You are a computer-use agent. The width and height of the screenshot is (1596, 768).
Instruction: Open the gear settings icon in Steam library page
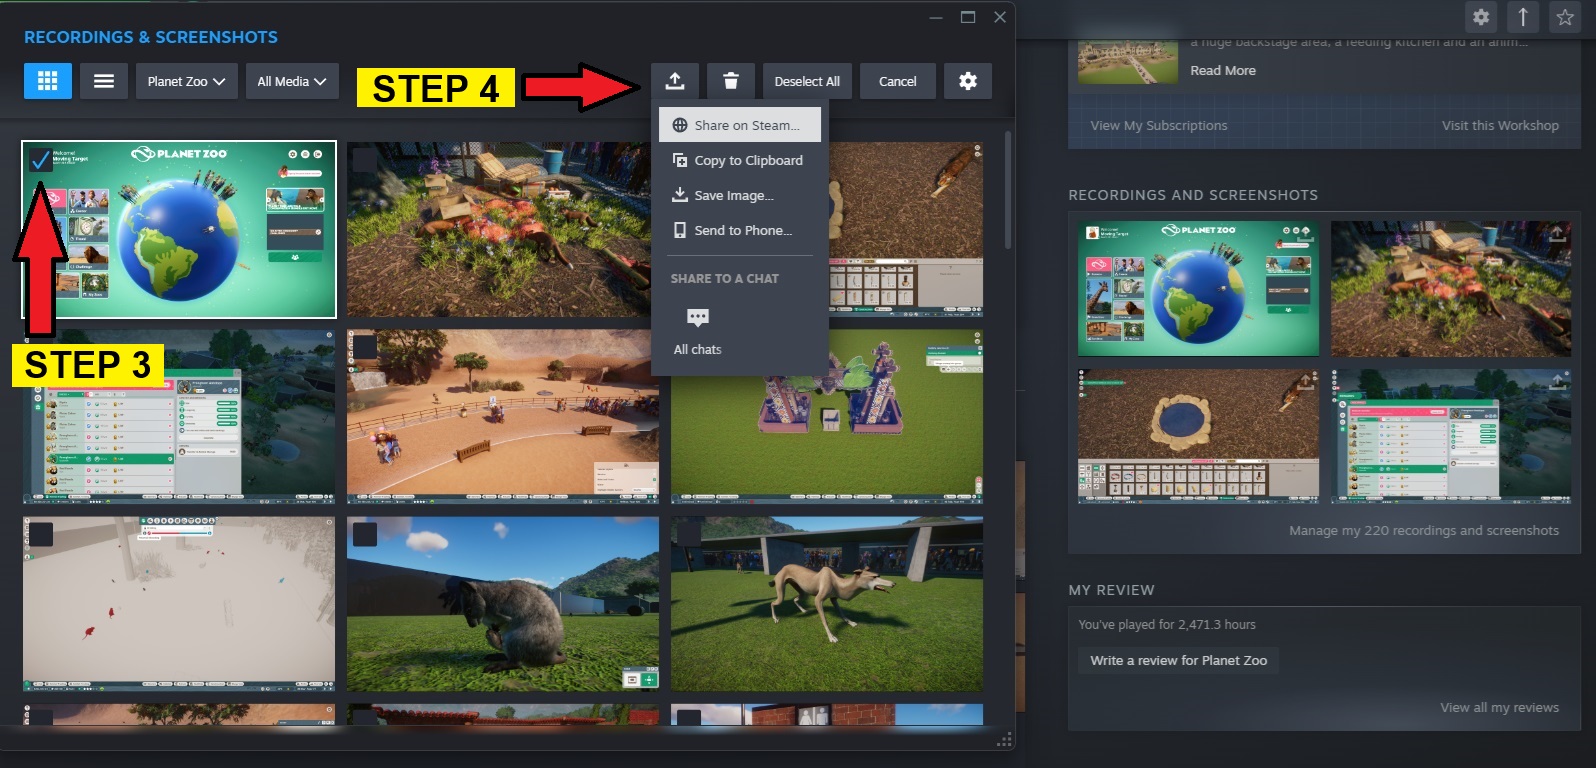click(x=1481, y=16)
